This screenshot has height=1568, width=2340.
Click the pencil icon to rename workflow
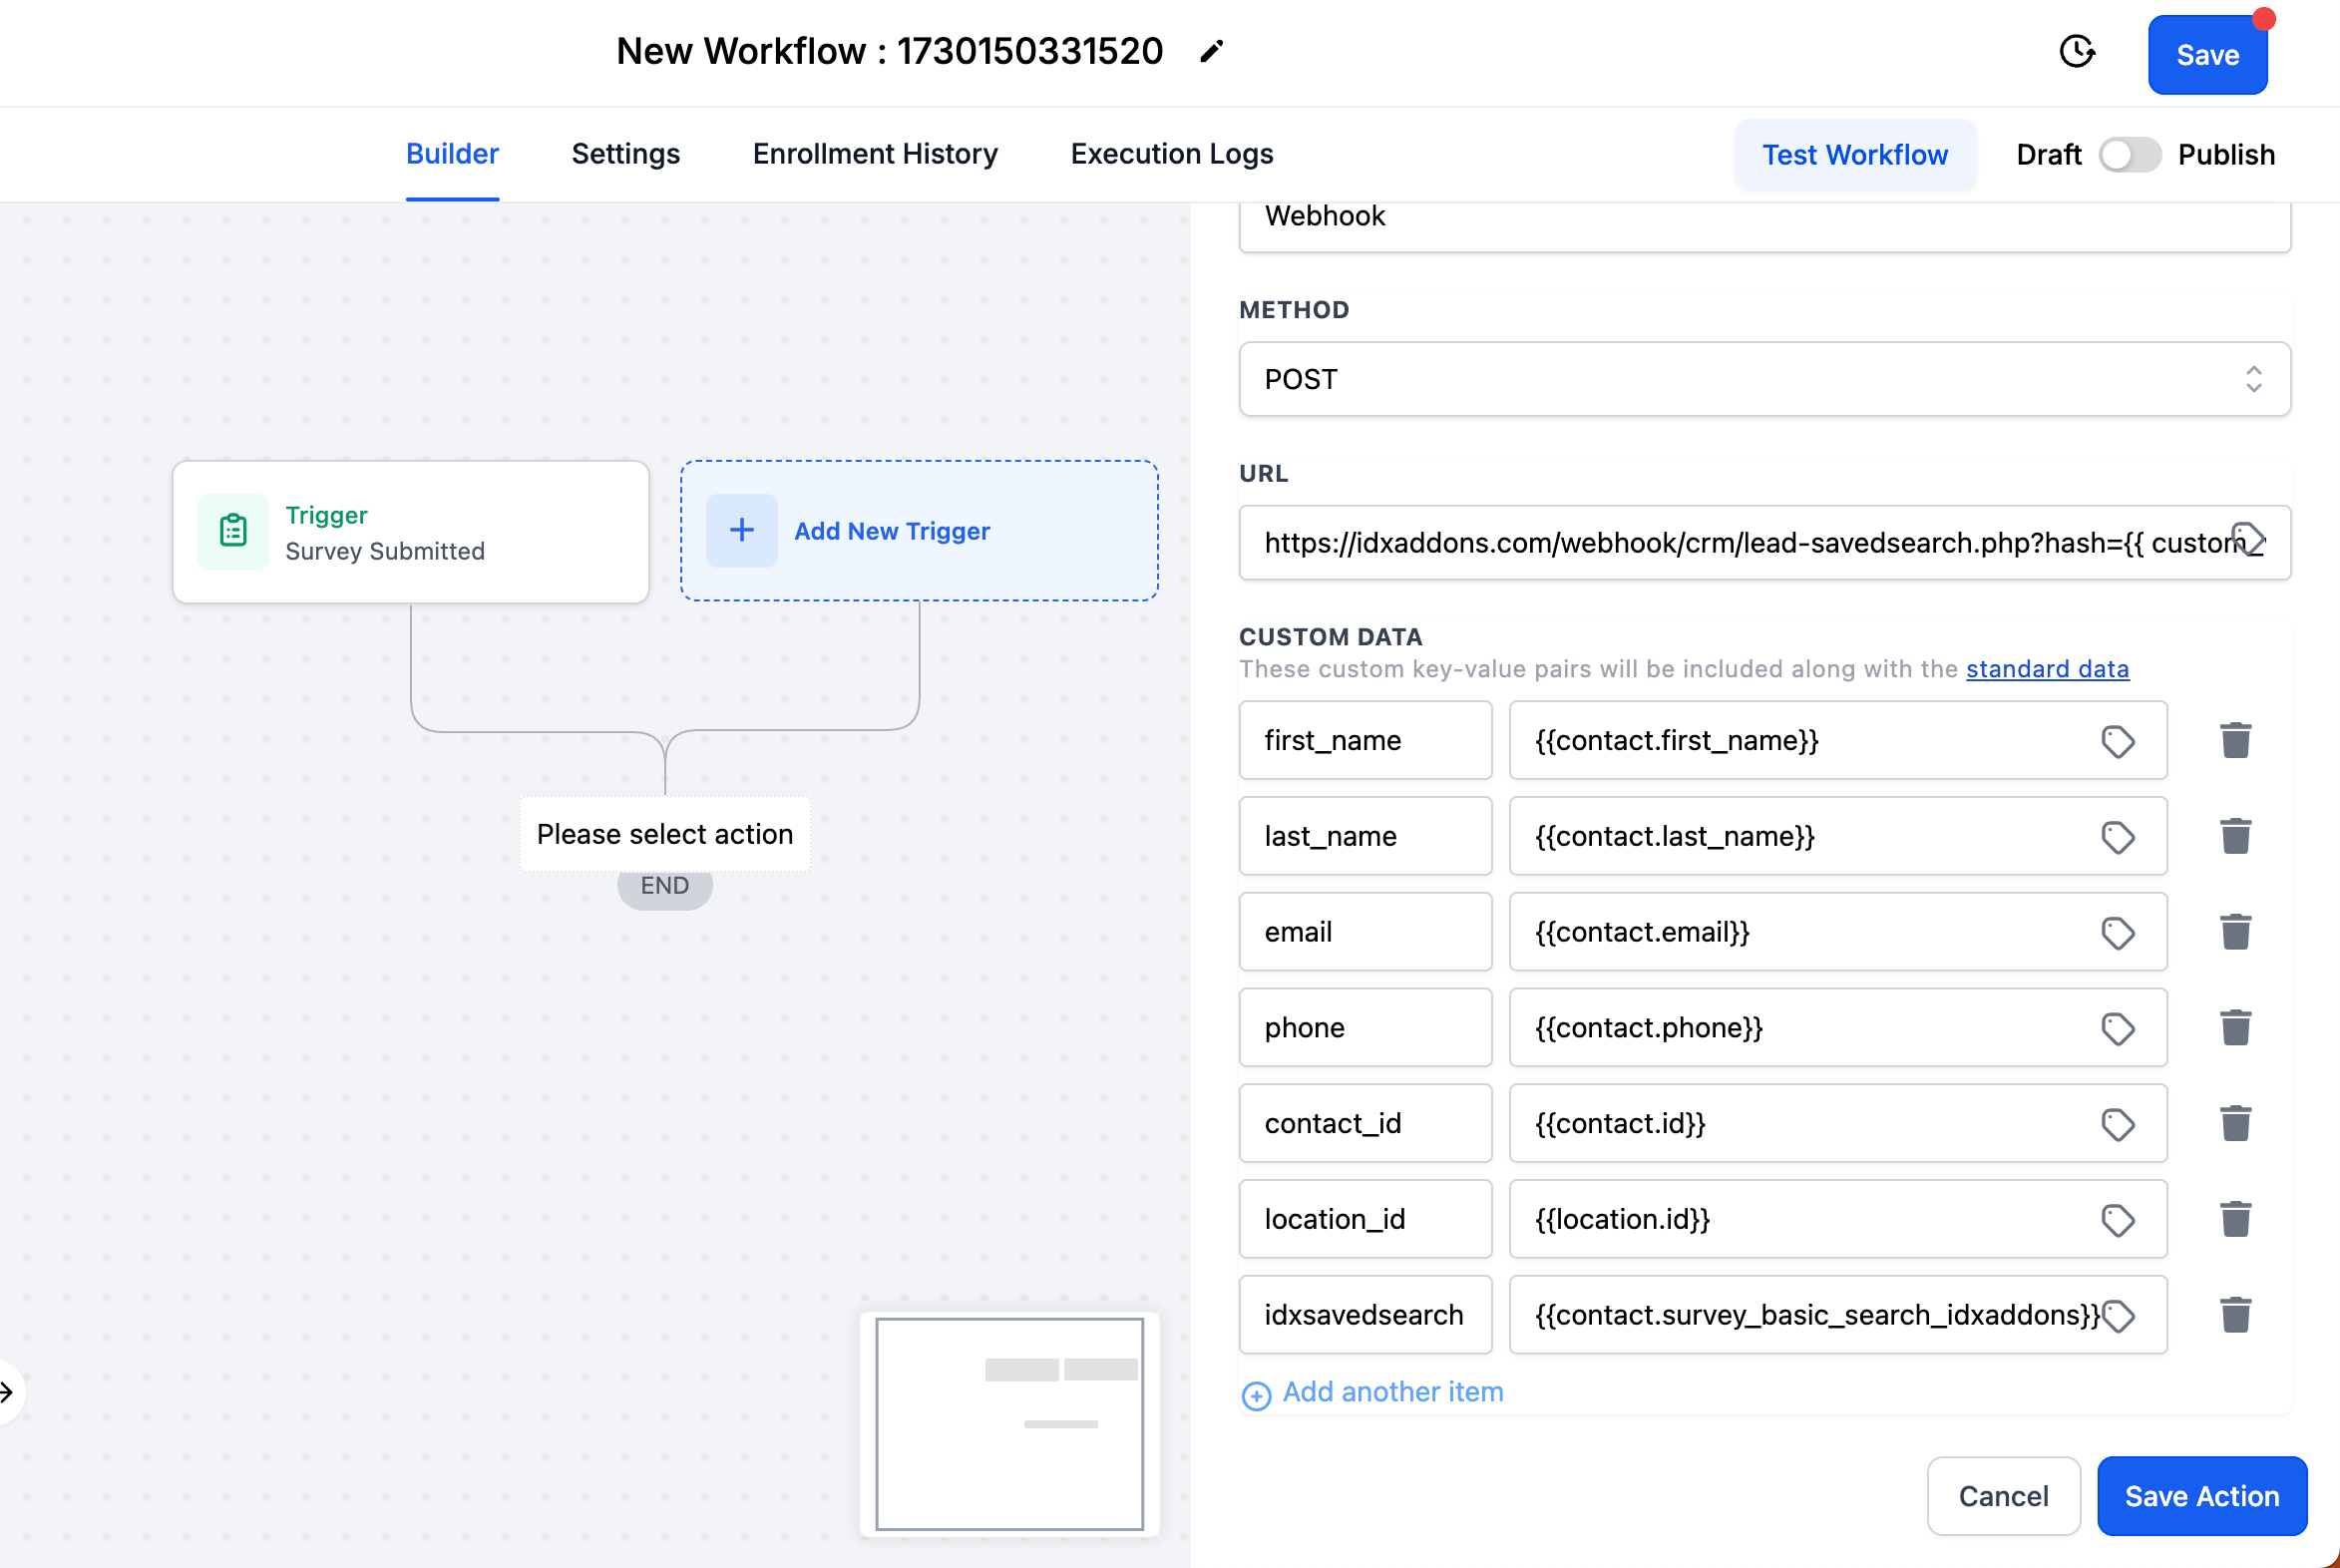[x=1211, y=52]
